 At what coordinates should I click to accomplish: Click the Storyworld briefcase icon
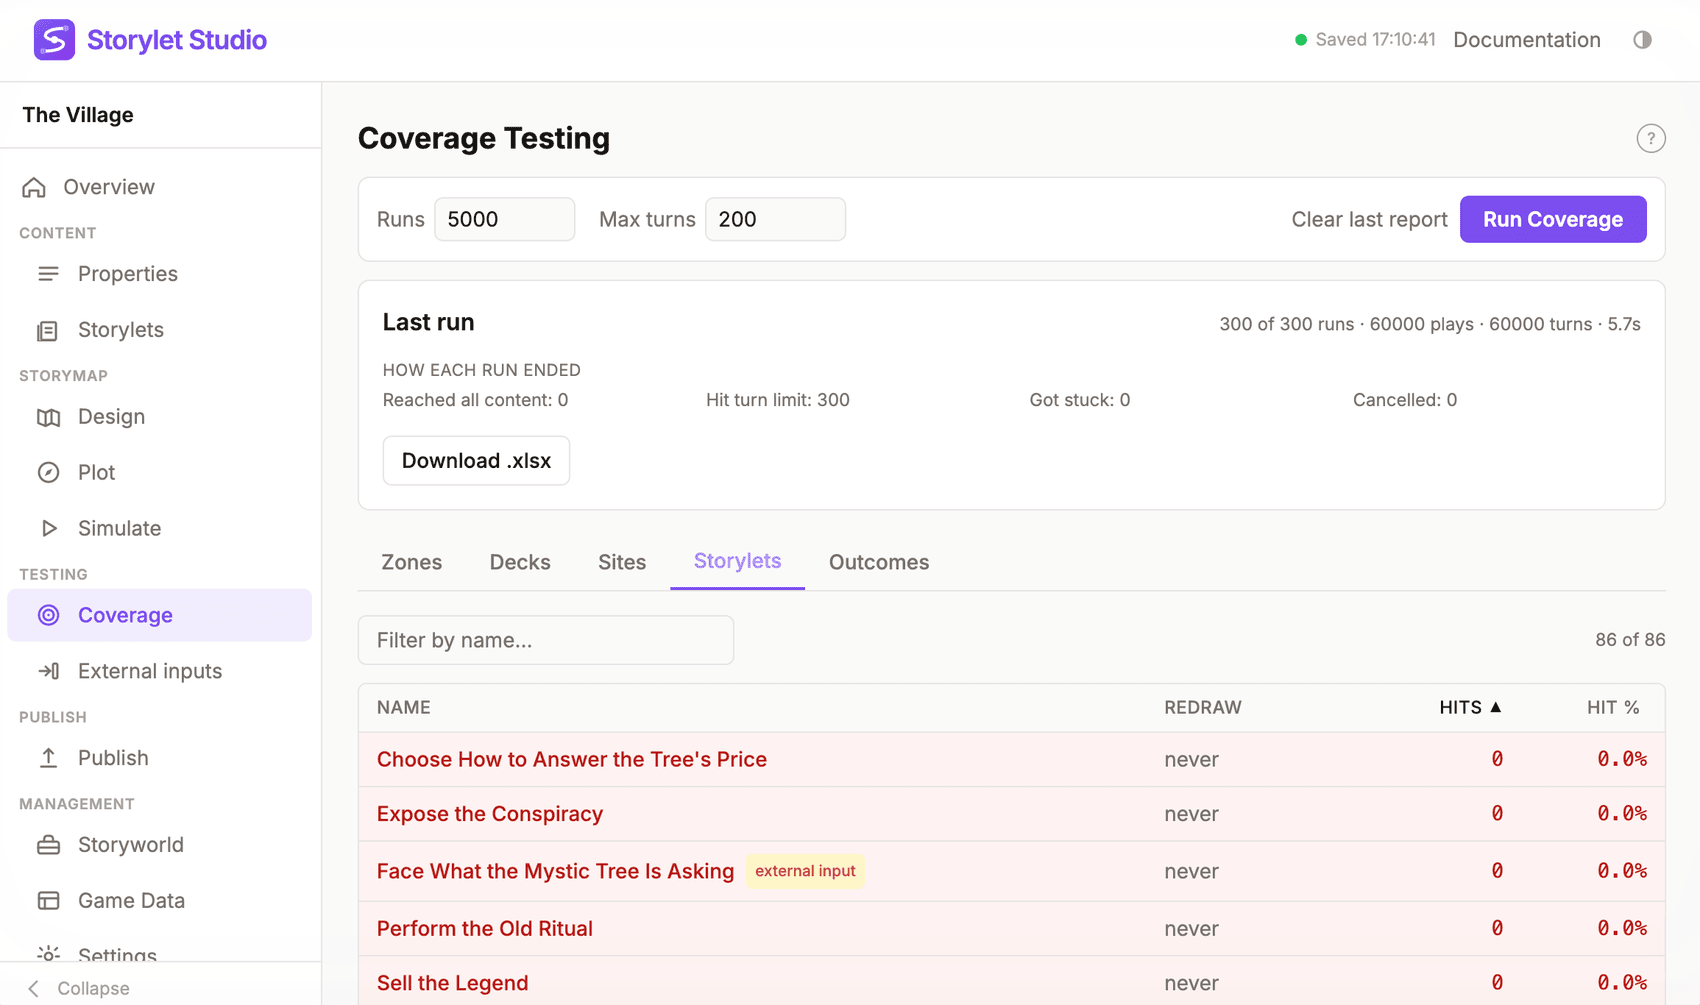(x=48, y=845)
